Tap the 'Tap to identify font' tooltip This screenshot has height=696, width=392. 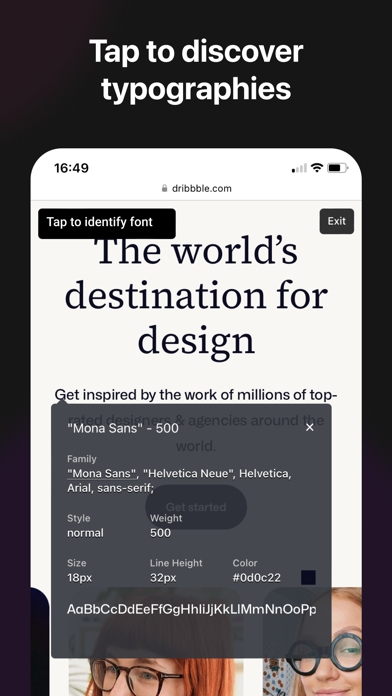(107, 223)
